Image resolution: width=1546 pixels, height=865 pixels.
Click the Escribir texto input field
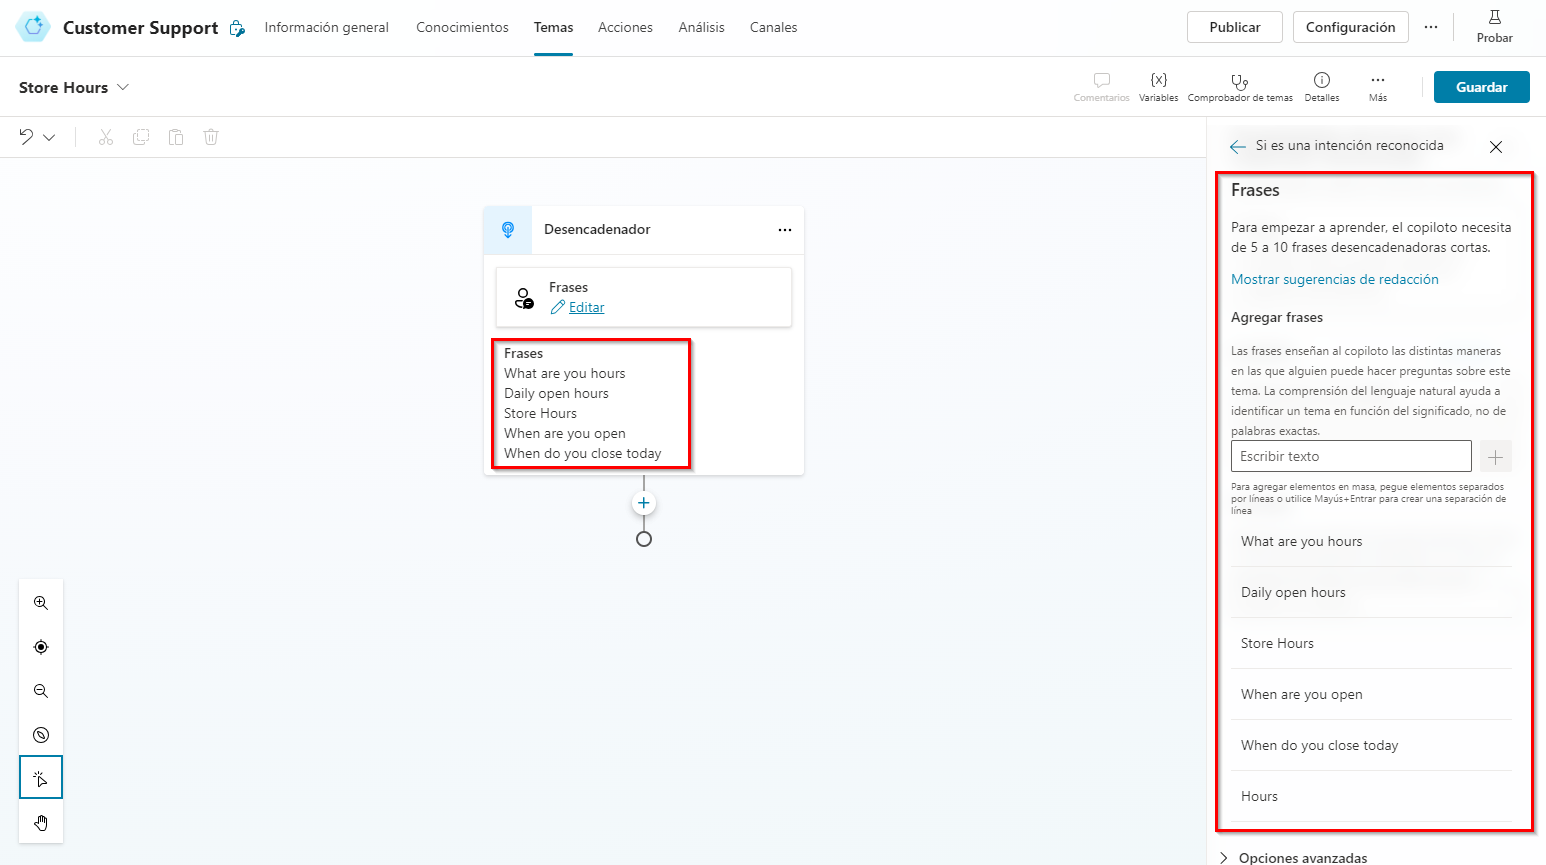tap(1351, 456)
